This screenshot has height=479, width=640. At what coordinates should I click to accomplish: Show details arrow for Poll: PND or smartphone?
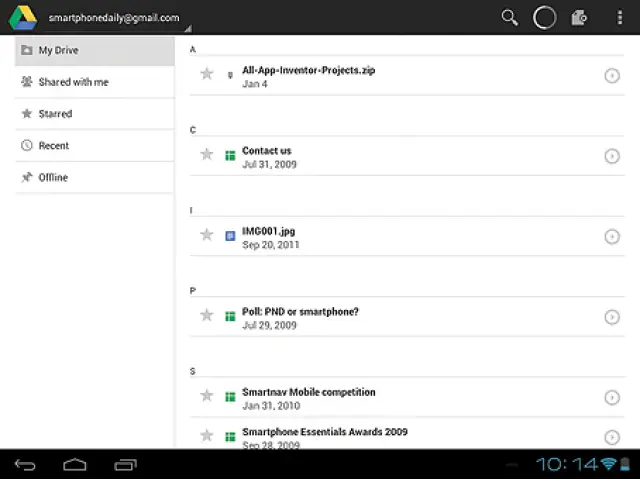(x=612, y=317)
